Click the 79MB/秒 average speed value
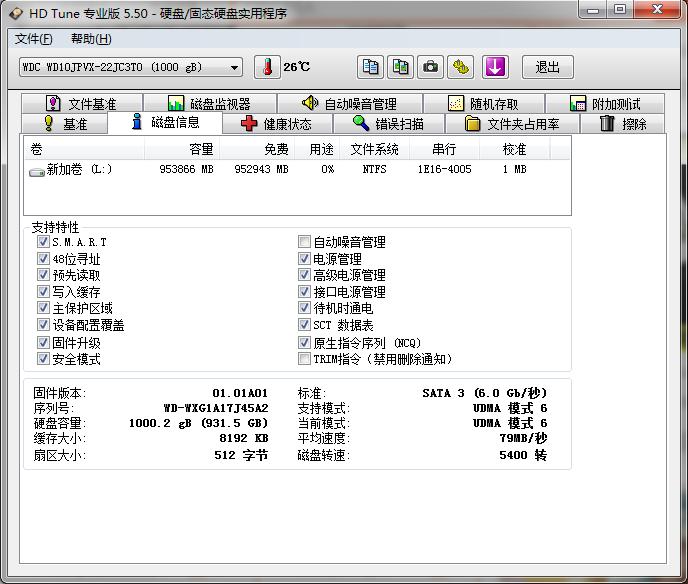The image size is (688, 584). [523, 438]
